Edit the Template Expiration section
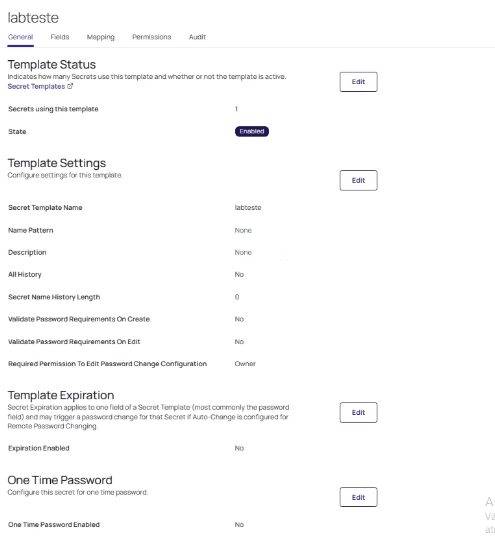The width and height of the screenshot is (495, 544). coord(358,413)
